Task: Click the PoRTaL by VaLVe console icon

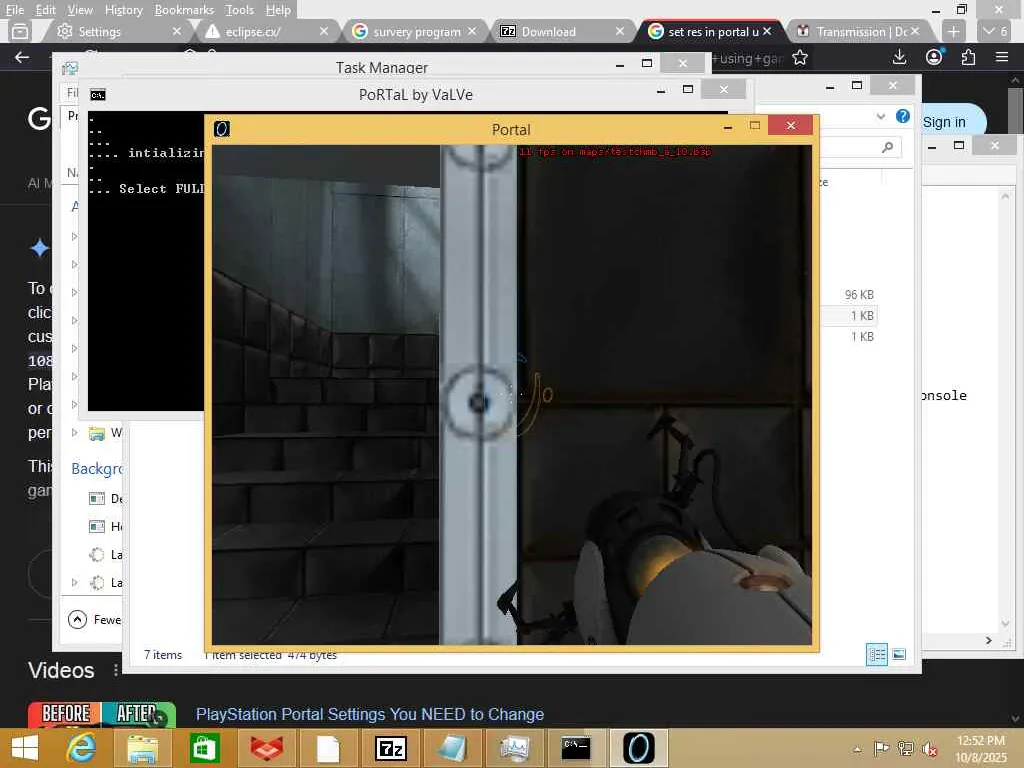Action: tap(98, 95)
